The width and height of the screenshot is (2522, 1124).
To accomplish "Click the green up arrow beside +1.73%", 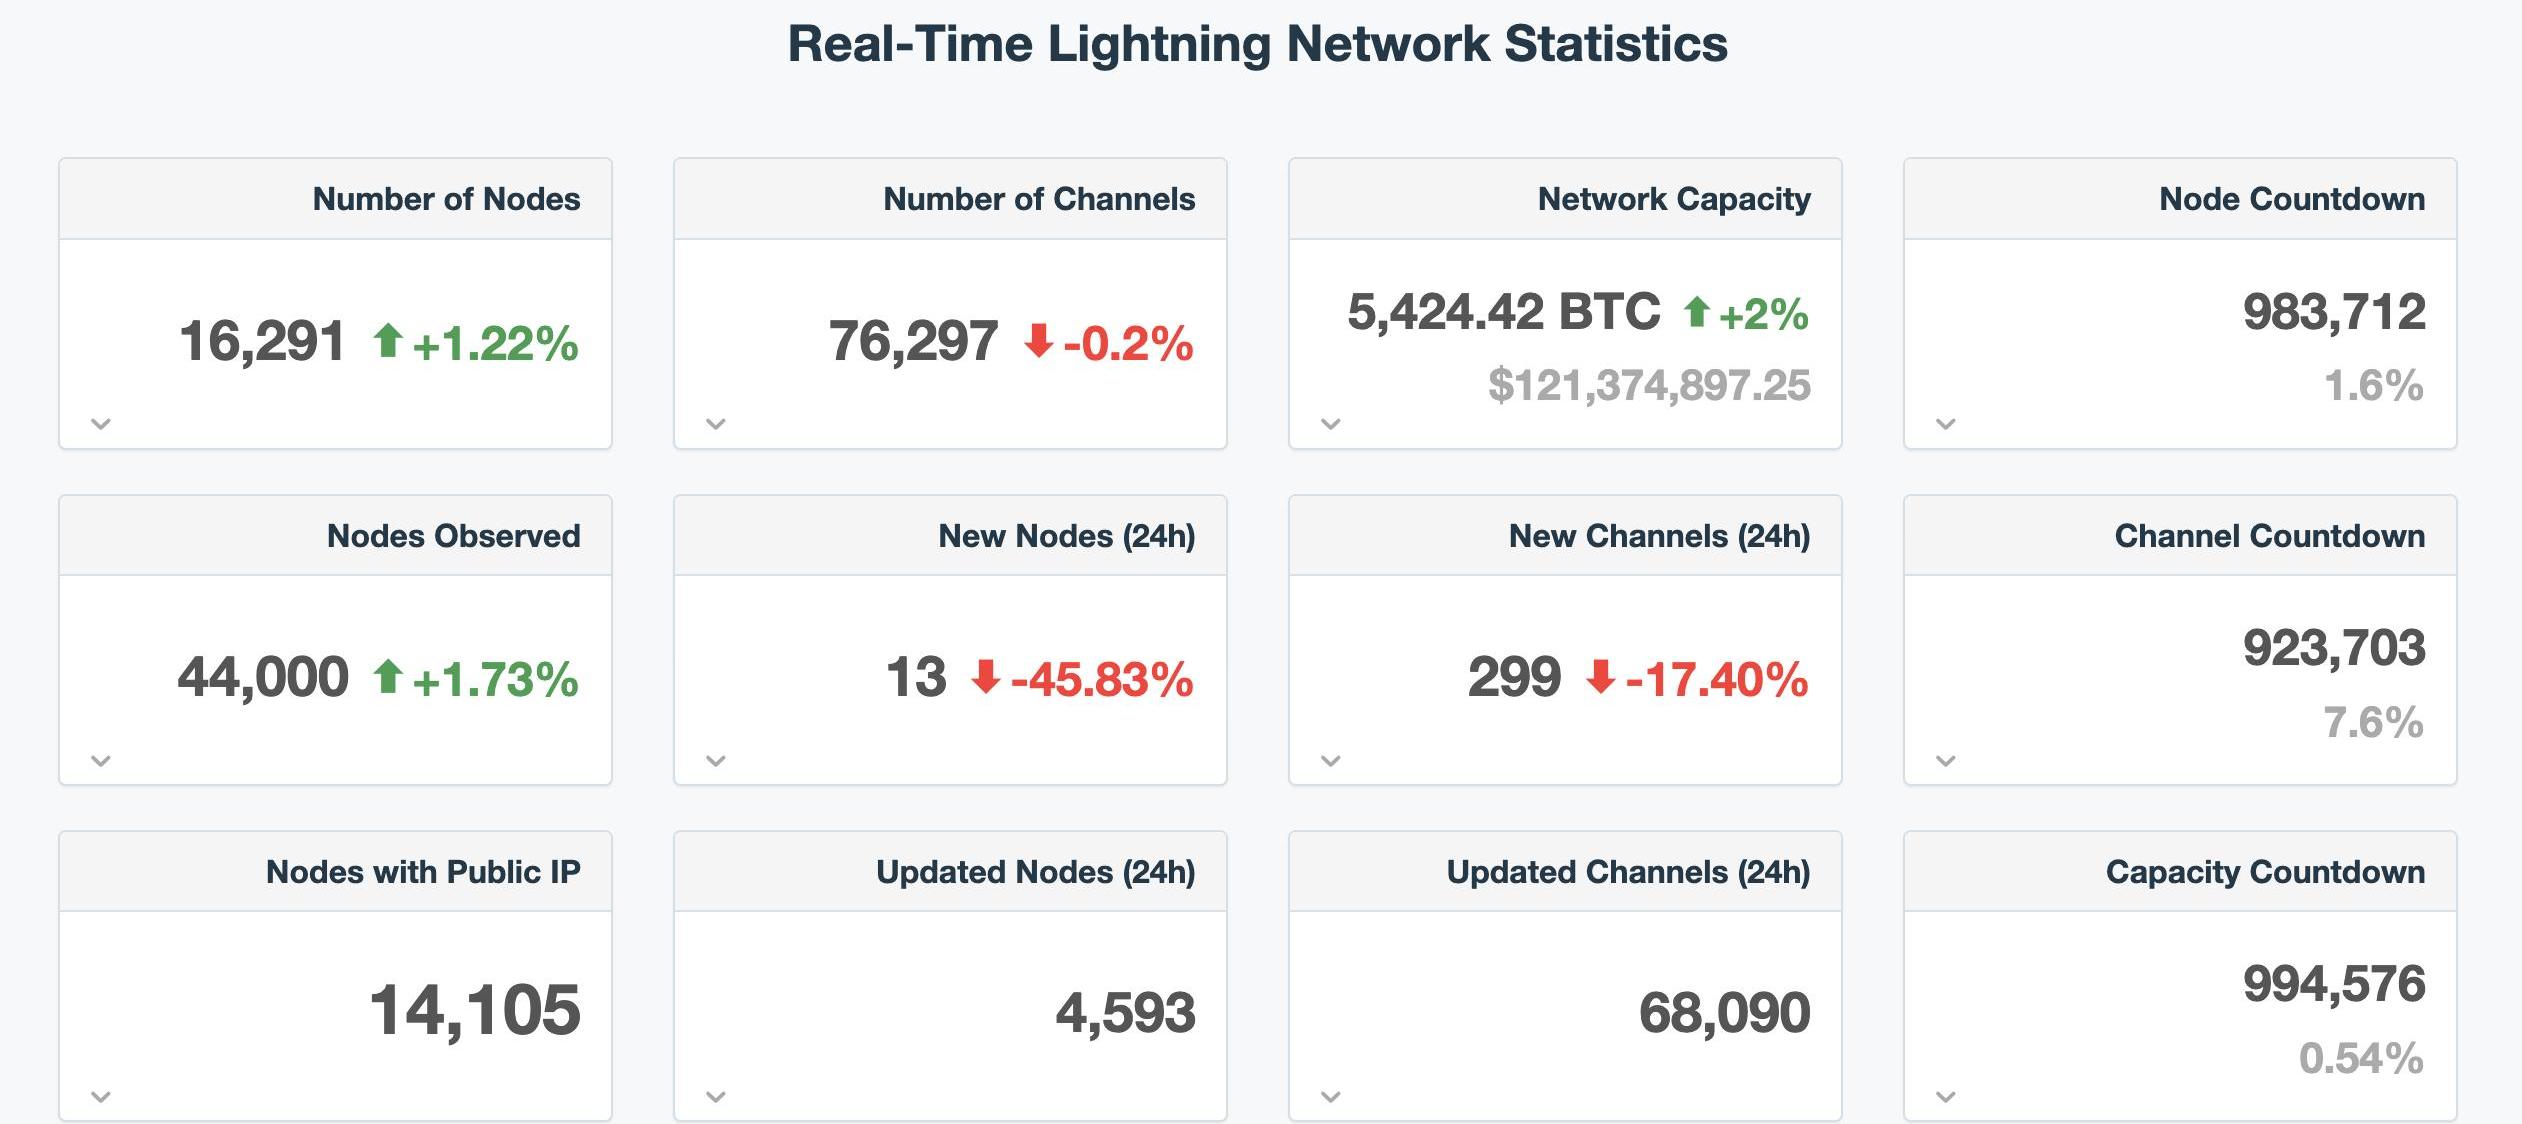I will point(388,677).
